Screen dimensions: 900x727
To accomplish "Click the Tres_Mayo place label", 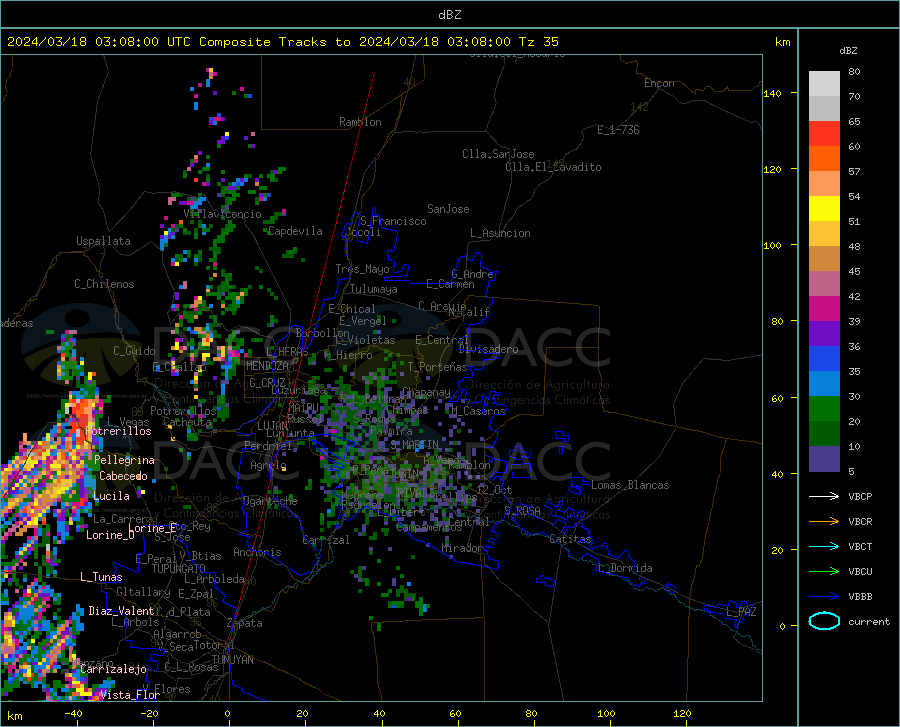I will point(362,269).
